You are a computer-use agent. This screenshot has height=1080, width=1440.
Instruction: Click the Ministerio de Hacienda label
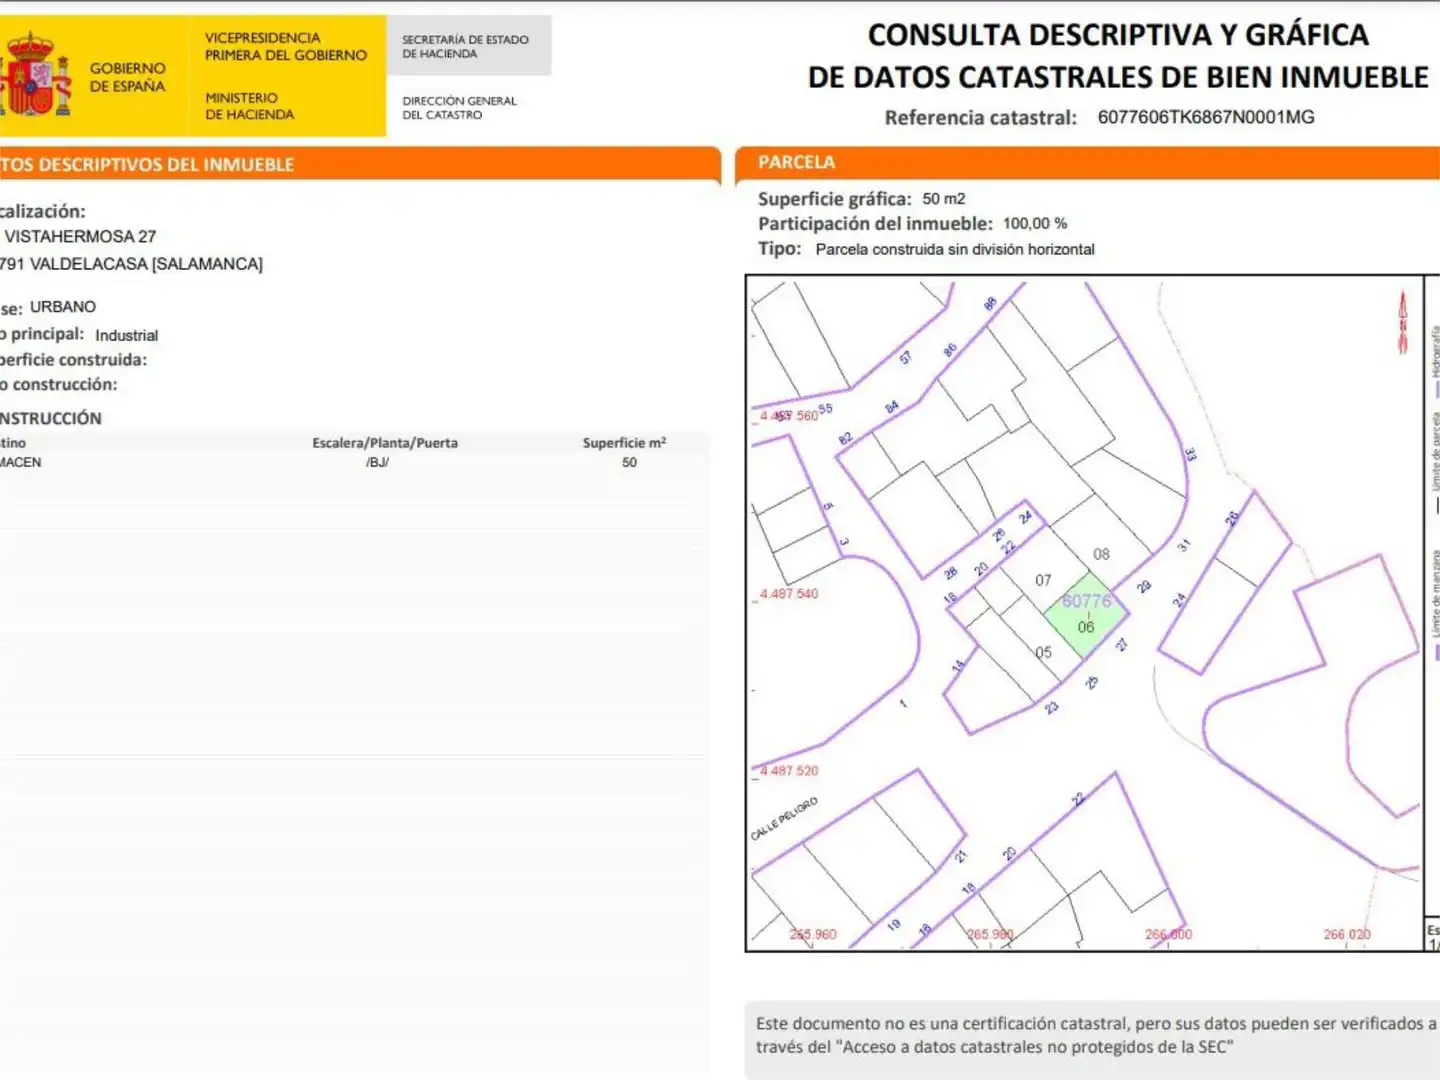[x=250, y=106]
